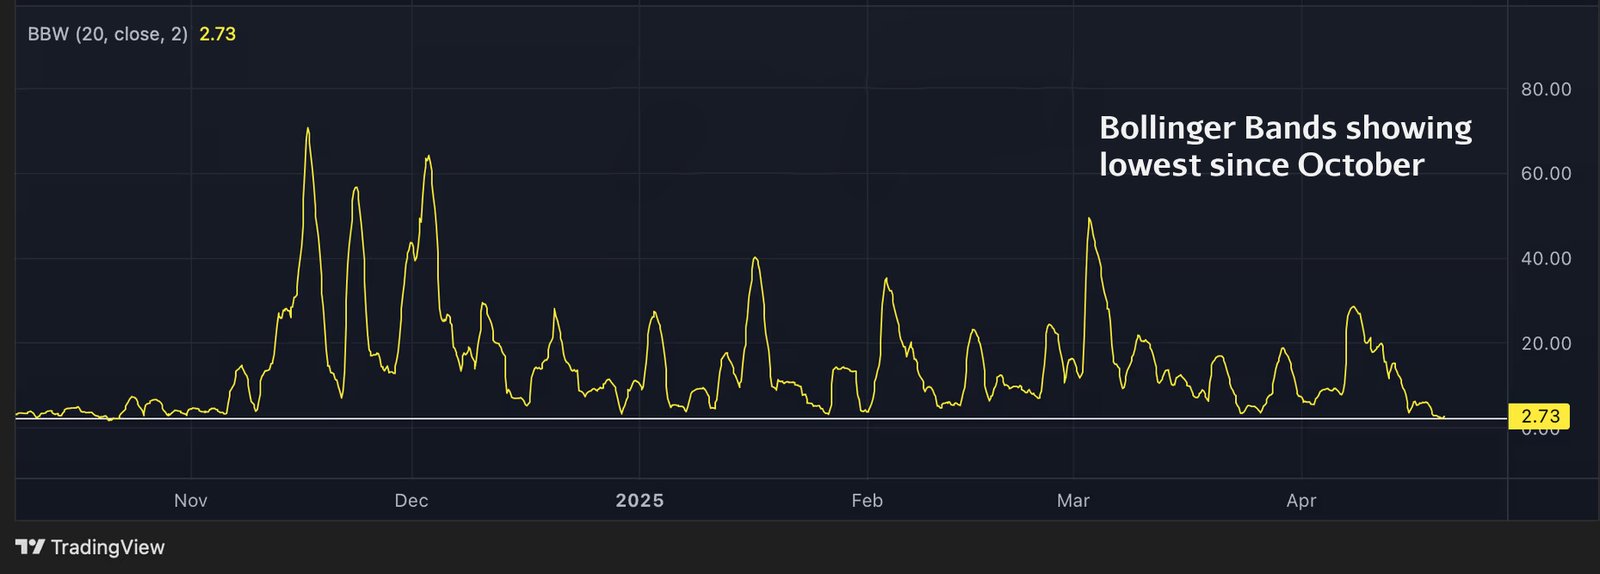The height and width of the screenshot is (574, 1600).
Task: Click the 2025 label on time axis
Action: click(640, 501)
